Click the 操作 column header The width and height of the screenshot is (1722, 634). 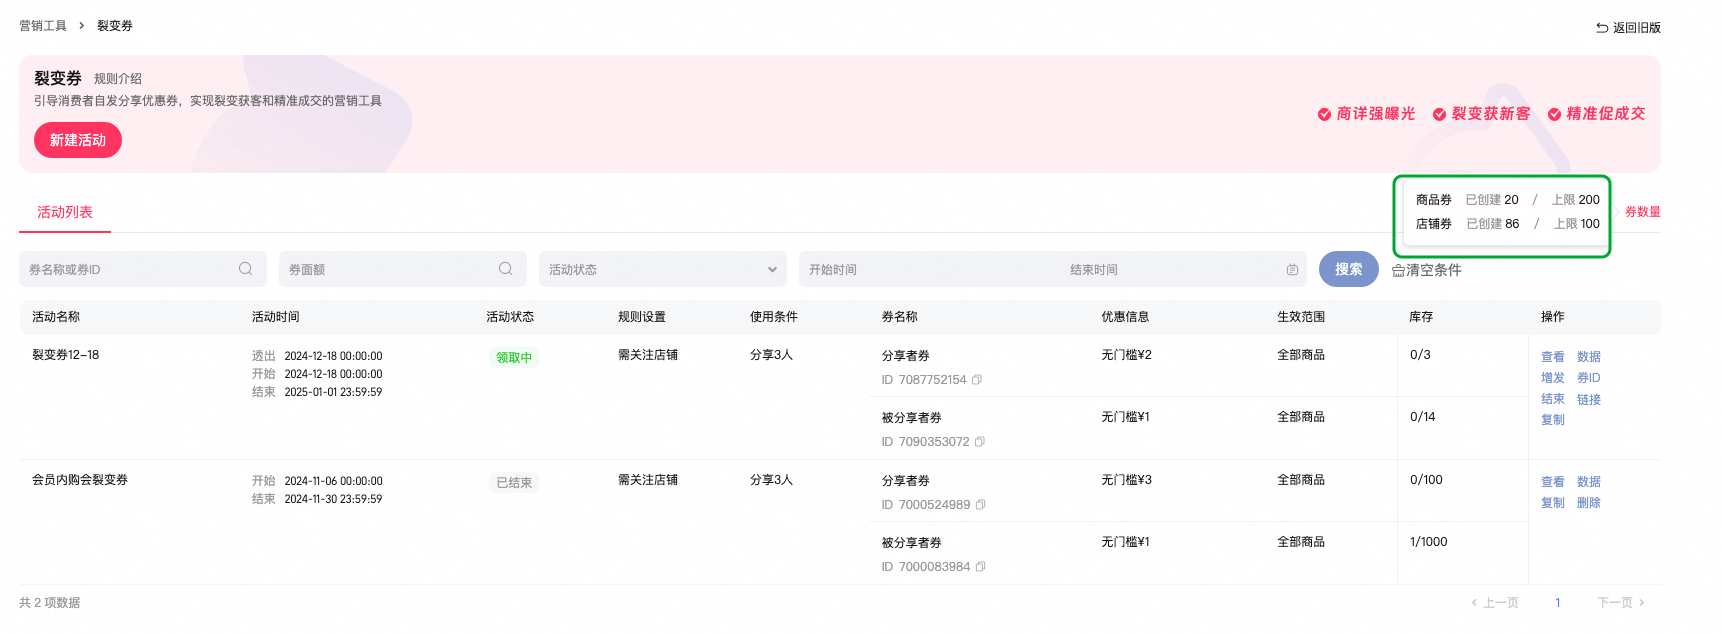[1553, 317]
